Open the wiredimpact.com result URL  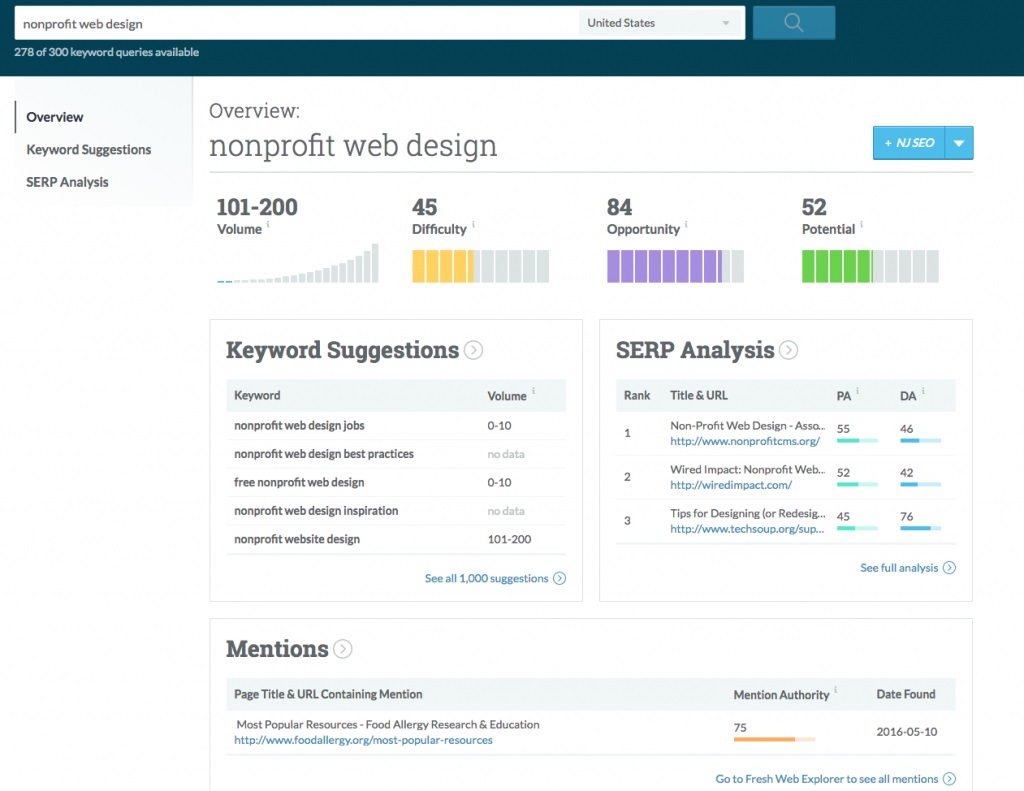[x=731, y=485]
